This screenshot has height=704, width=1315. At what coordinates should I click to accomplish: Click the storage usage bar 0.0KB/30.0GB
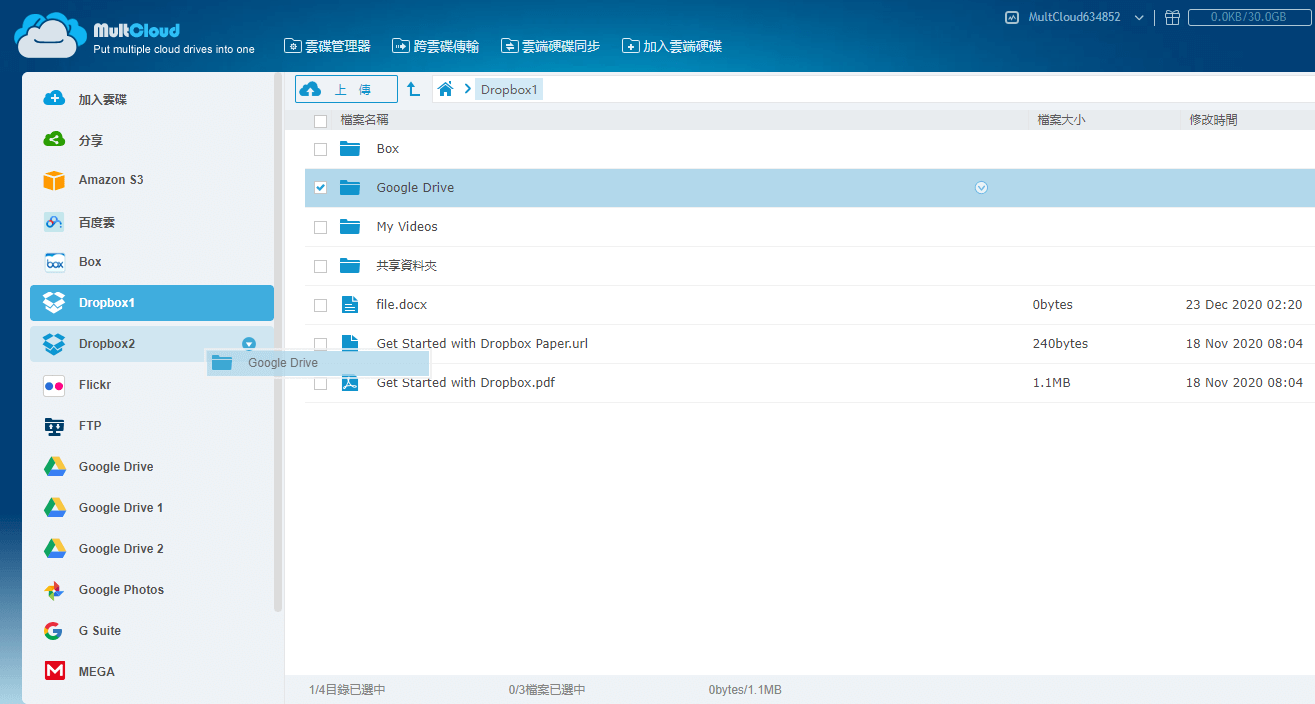[1248, 17]
